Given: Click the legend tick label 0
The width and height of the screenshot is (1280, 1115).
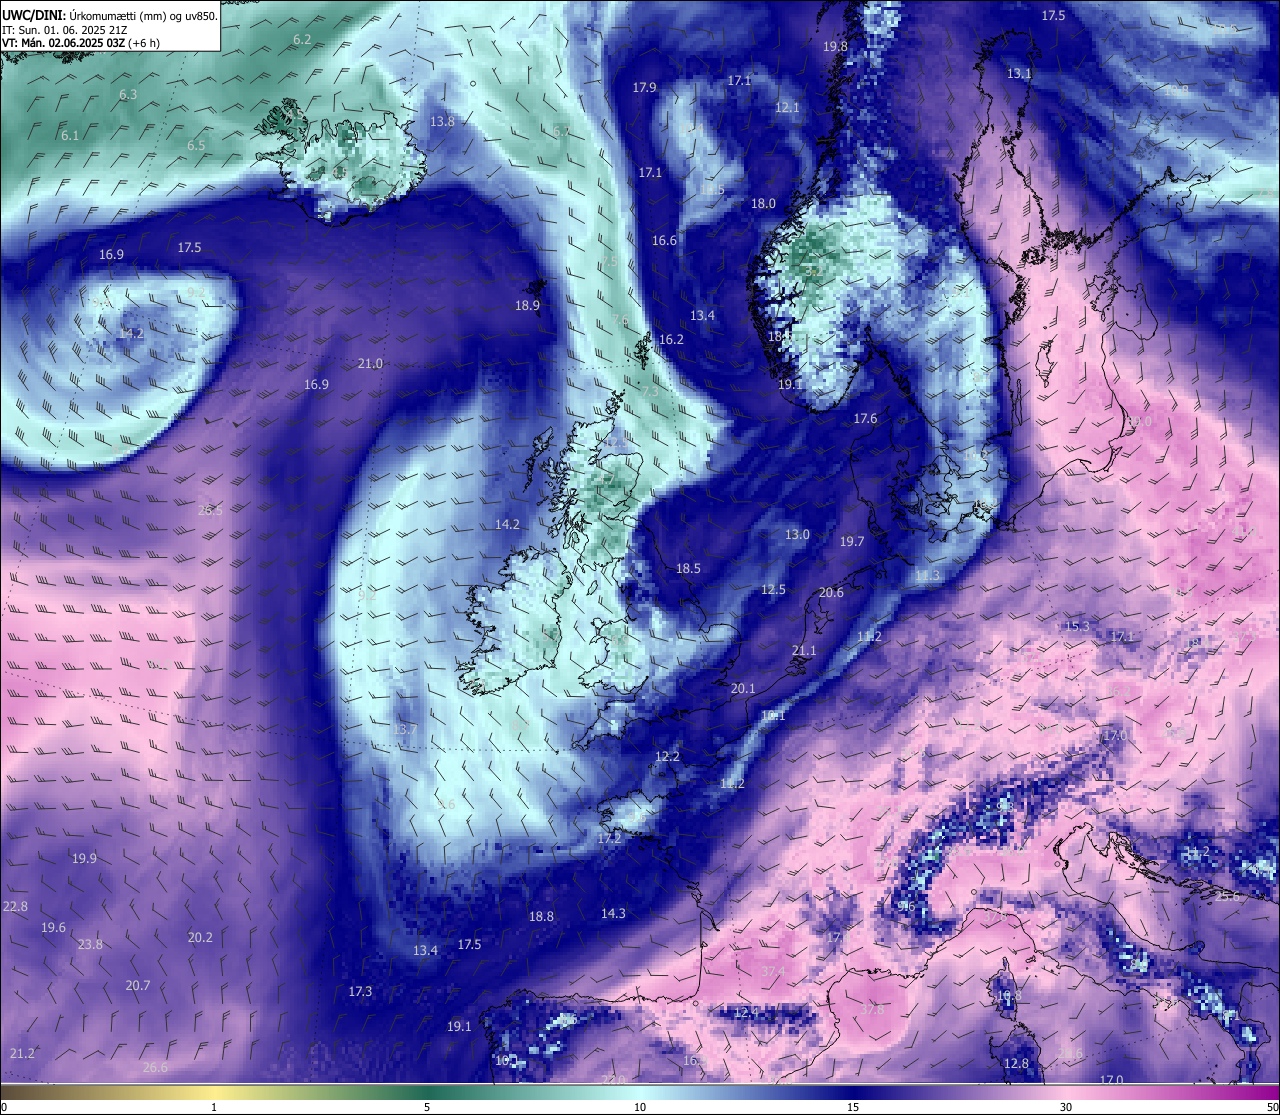Looking at the screenshot, I should click(4, 1107).
